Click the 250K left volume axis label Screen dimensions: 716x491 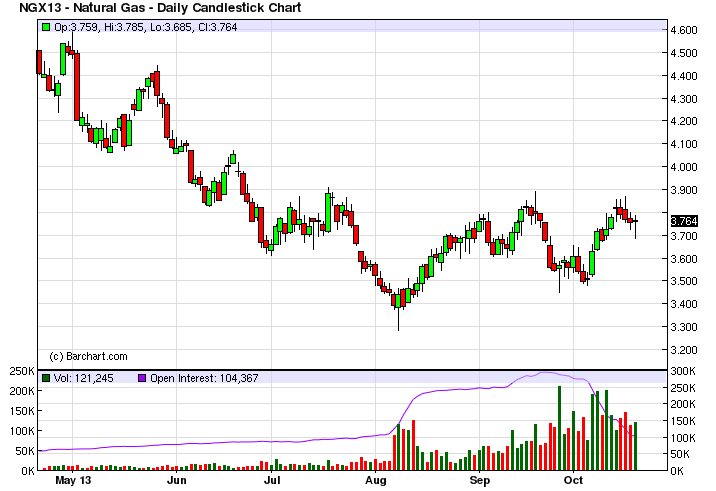22,371
